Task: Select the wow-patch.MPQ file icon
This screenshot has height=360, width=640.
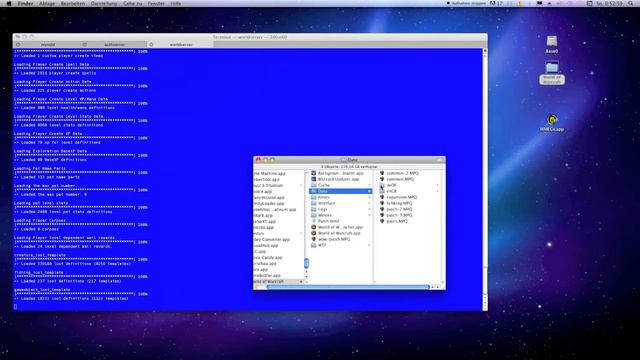Action: click(313, 239)
